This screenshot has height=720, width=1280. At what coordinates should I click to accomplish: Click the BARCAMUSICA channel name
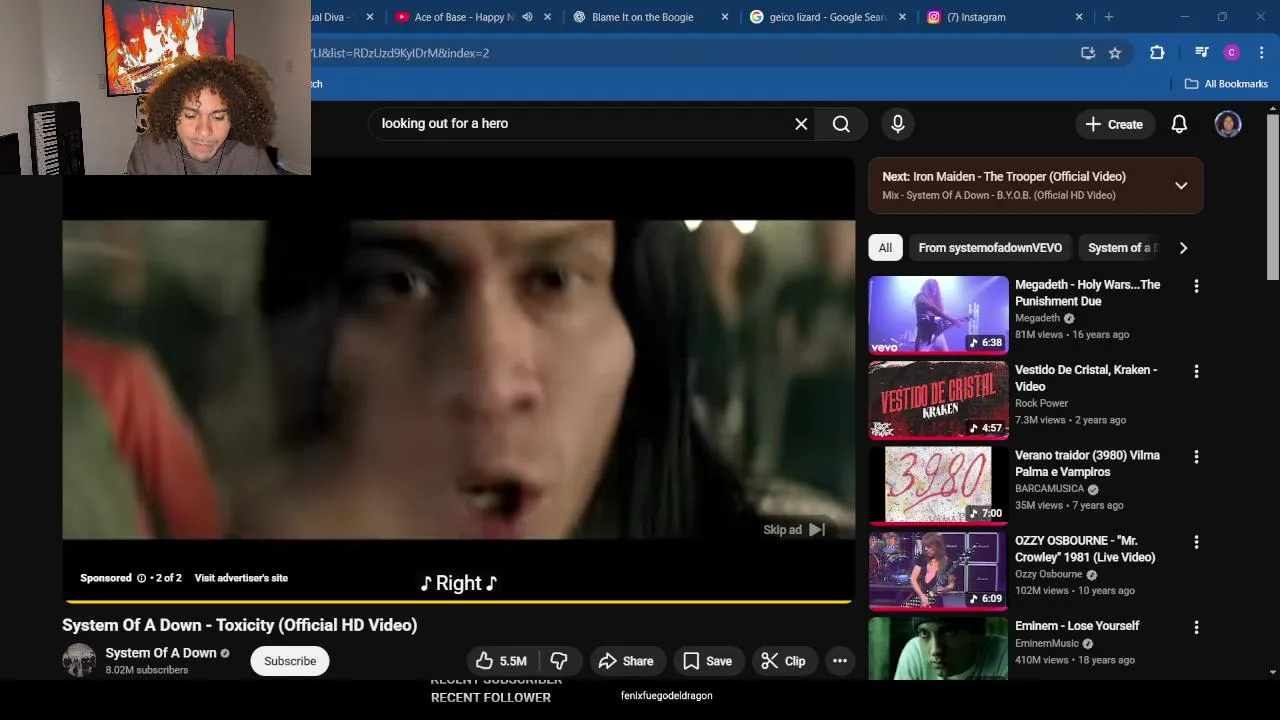(1049, 489)
